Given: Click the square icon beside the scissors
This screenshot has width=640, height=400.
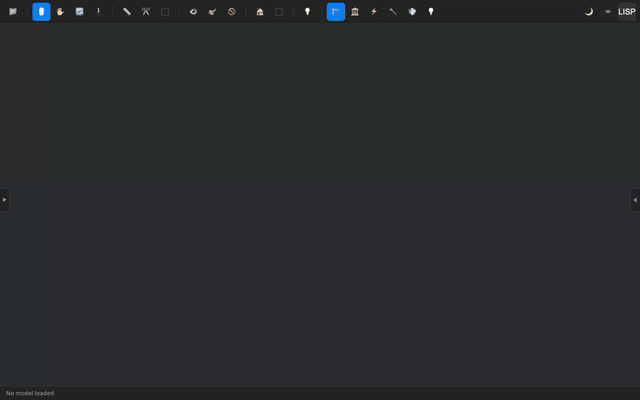Looking at the screenshot, I should 165,11.
